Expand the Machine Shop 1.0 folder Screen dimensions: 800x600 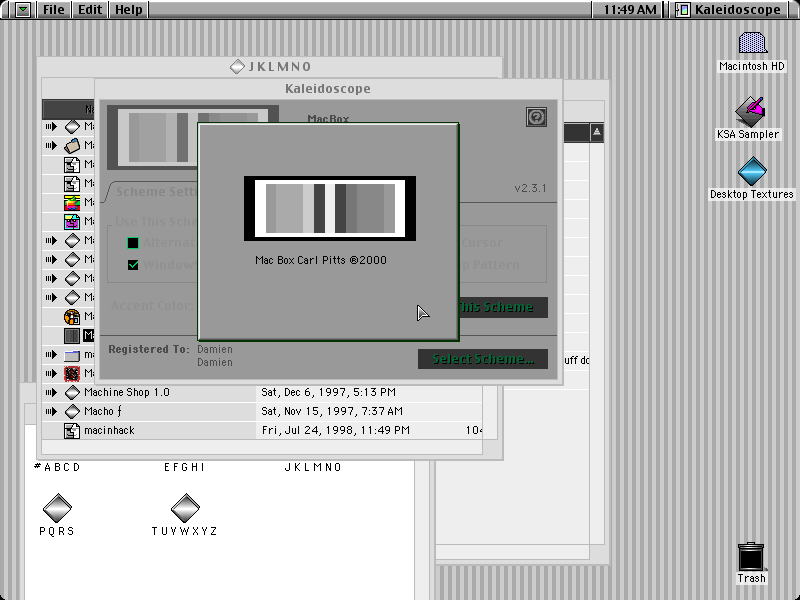[x=51, y=392]
